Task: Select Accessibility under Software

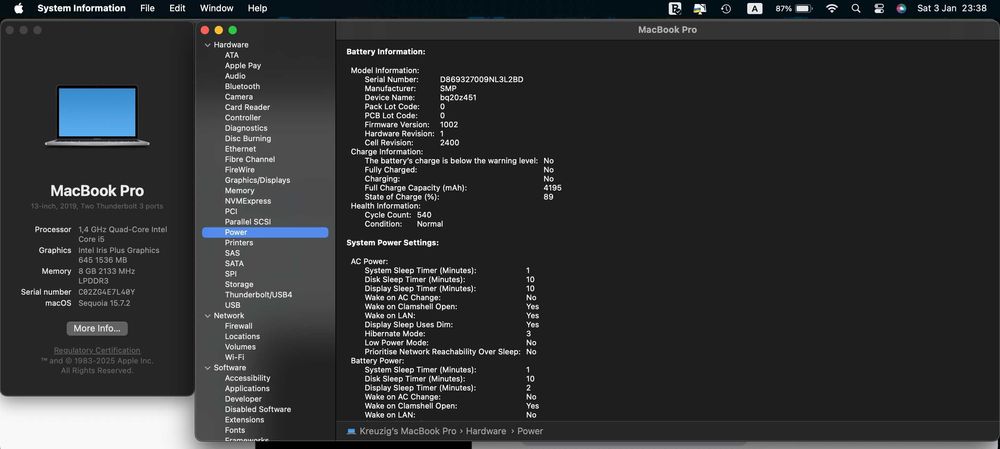Action: (x=247, y=378)
